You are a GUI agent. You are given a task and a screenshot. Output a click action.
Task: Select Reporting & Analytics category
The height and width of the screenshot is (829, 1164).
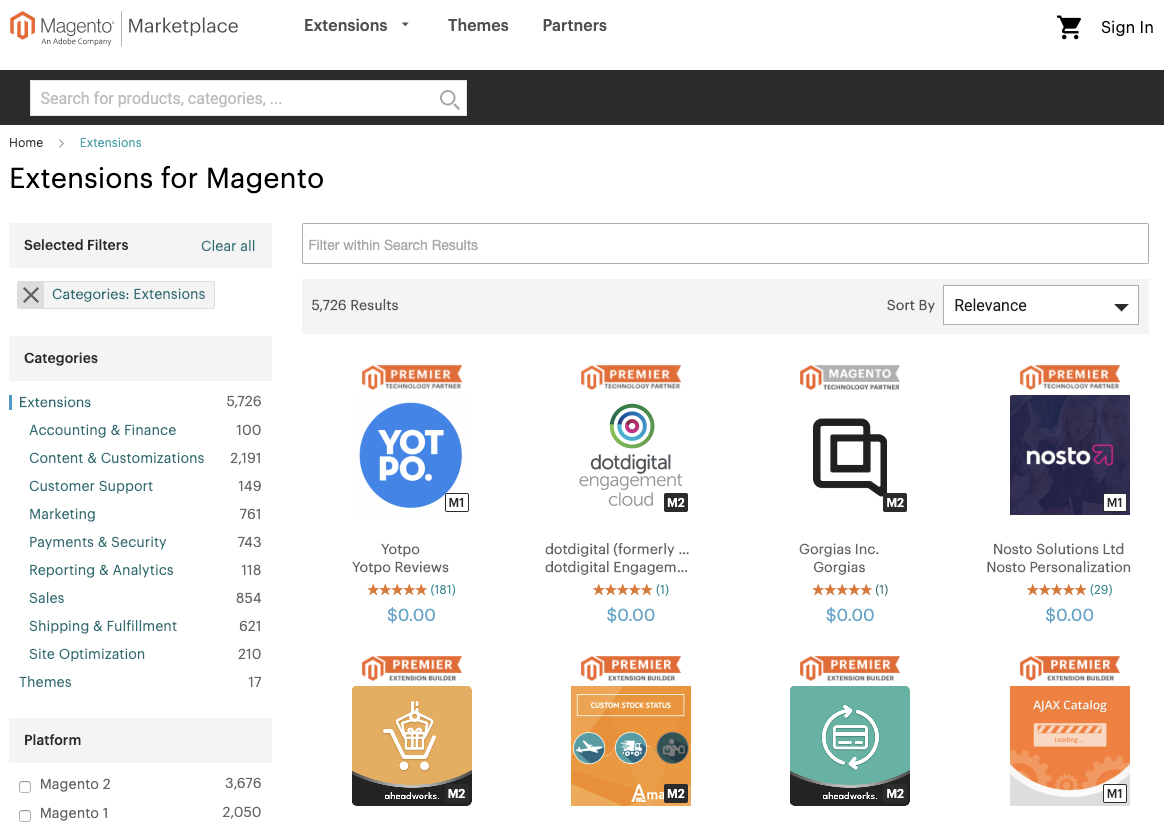101,570
